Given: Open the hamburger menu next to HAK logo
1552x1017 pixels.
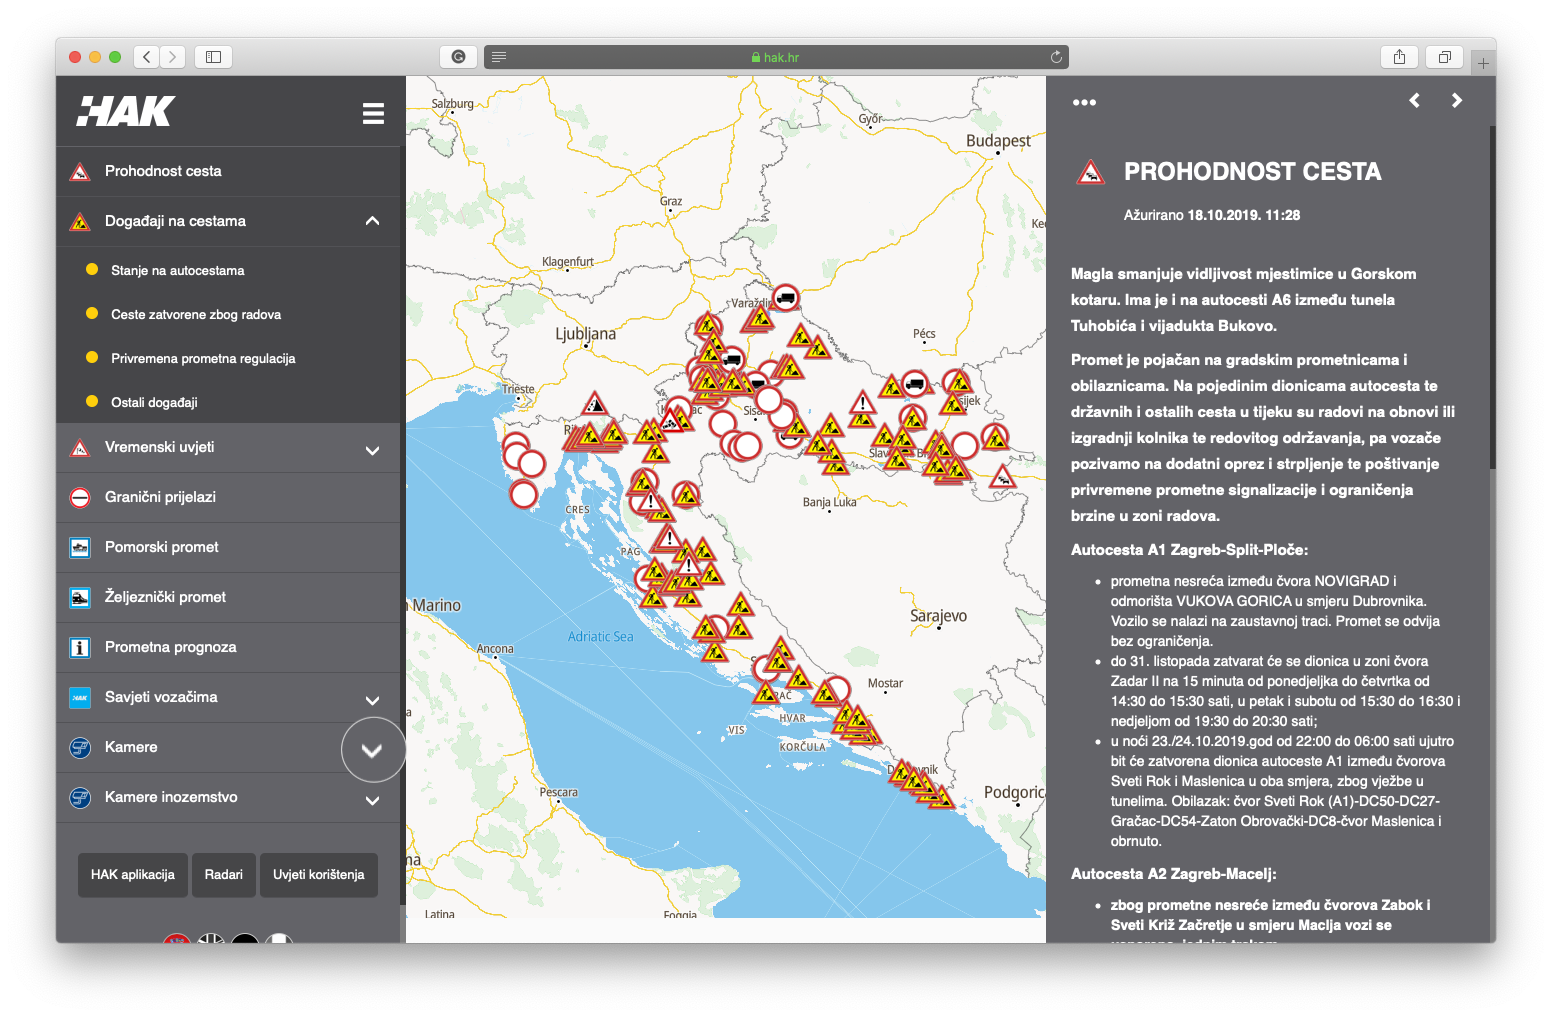Looking at the screenshot, I should coord(373,113).
